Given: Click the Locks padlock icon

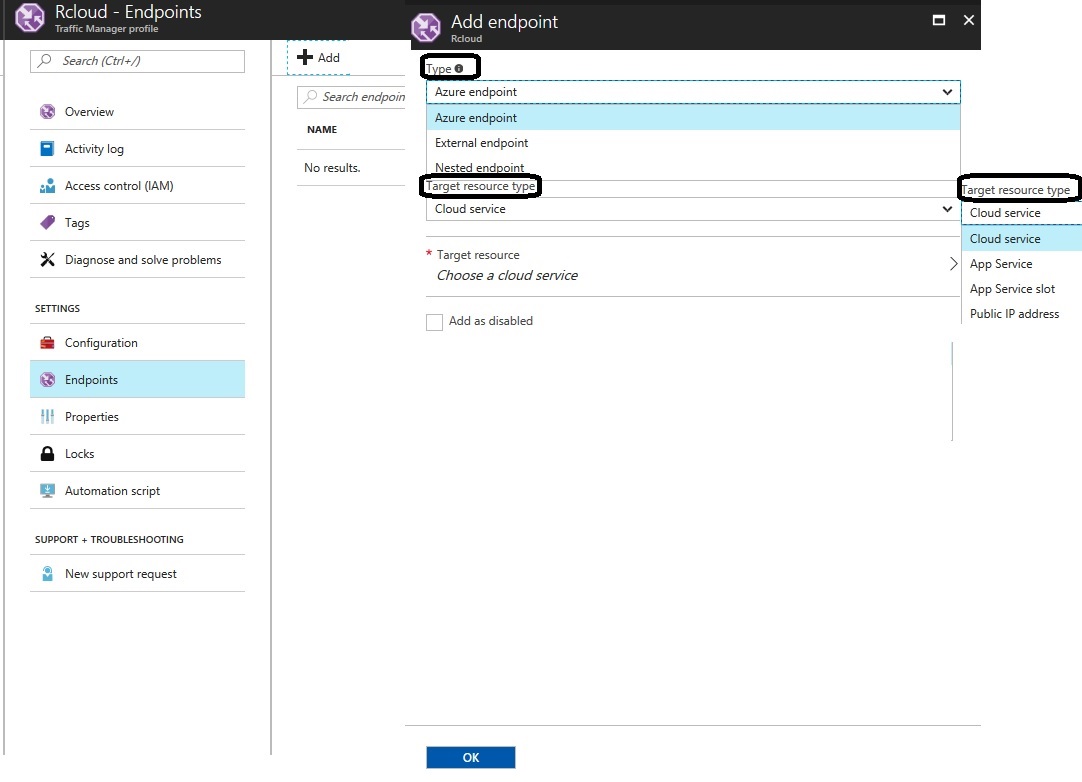Looking at the screenshot, I should (47, 454).
